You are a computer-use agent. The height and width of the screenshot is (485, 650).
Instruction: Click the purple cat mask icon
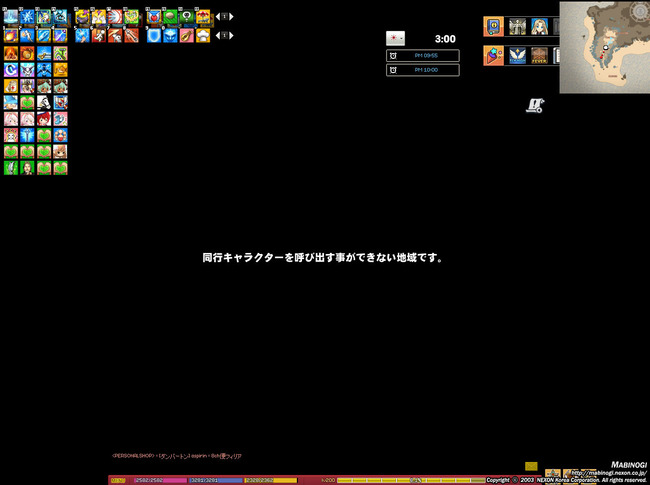click(27, 70)
